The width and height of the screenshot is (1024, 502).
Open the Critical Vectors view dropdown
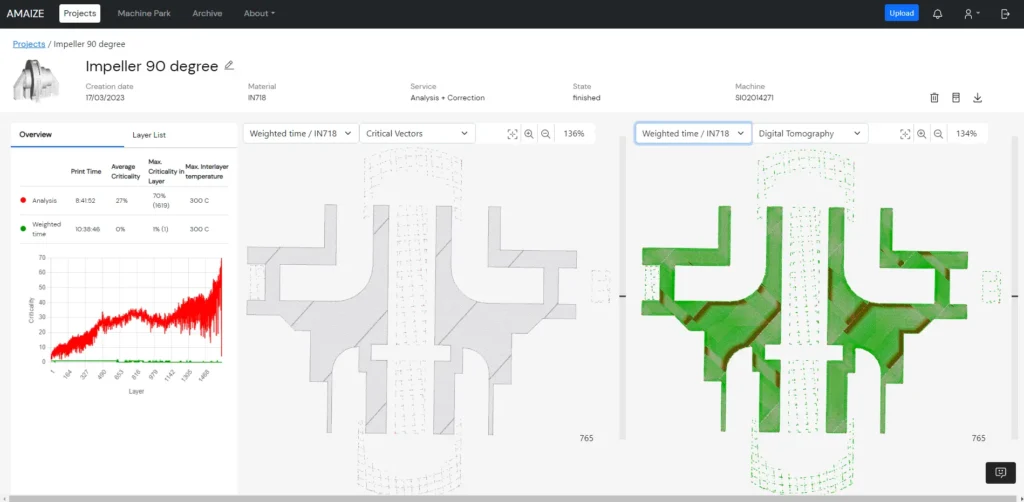tap(417, 134)
